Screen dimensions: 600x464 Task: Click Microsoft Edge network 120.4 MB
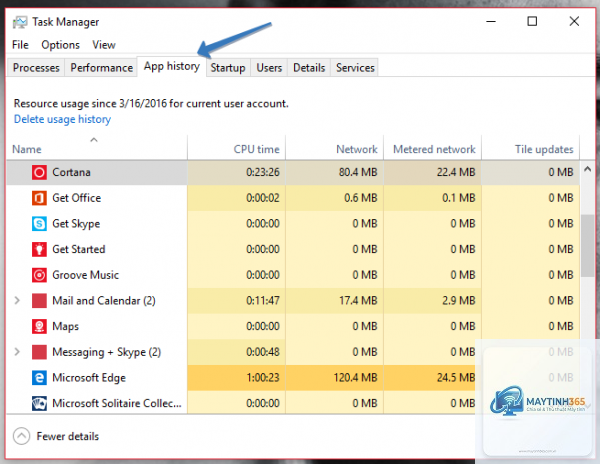click(x=355, y=378)
